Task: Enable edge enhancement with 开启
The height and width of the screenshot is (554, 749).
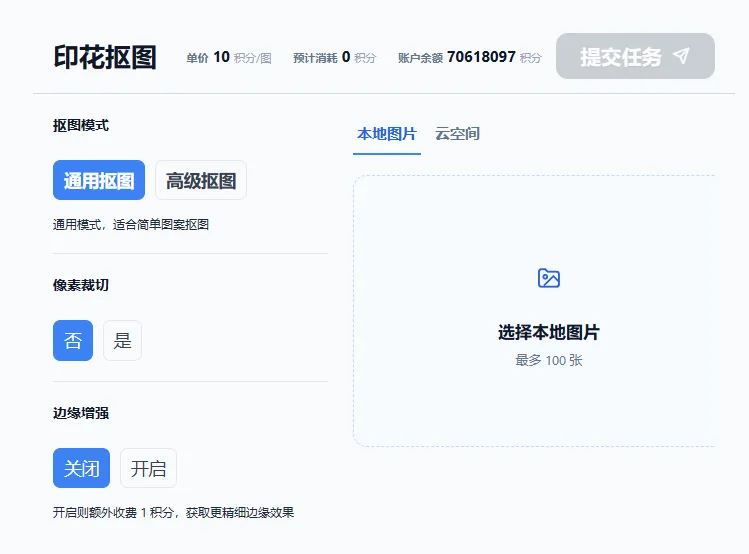Action: [148, 469]
